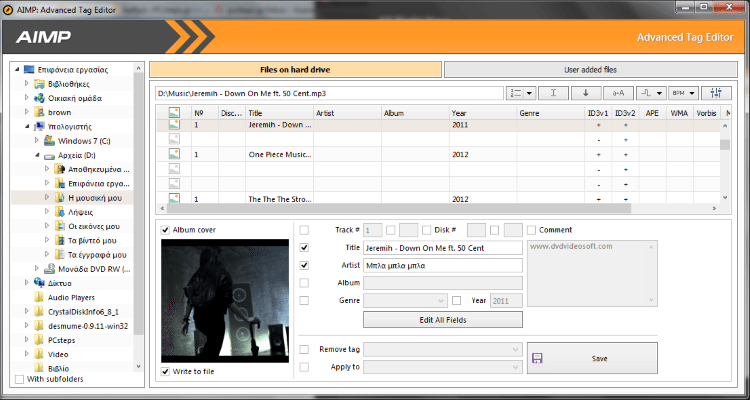Open the Genre combo box
Screen dimensions: 750x400
[x=405, y=300]
